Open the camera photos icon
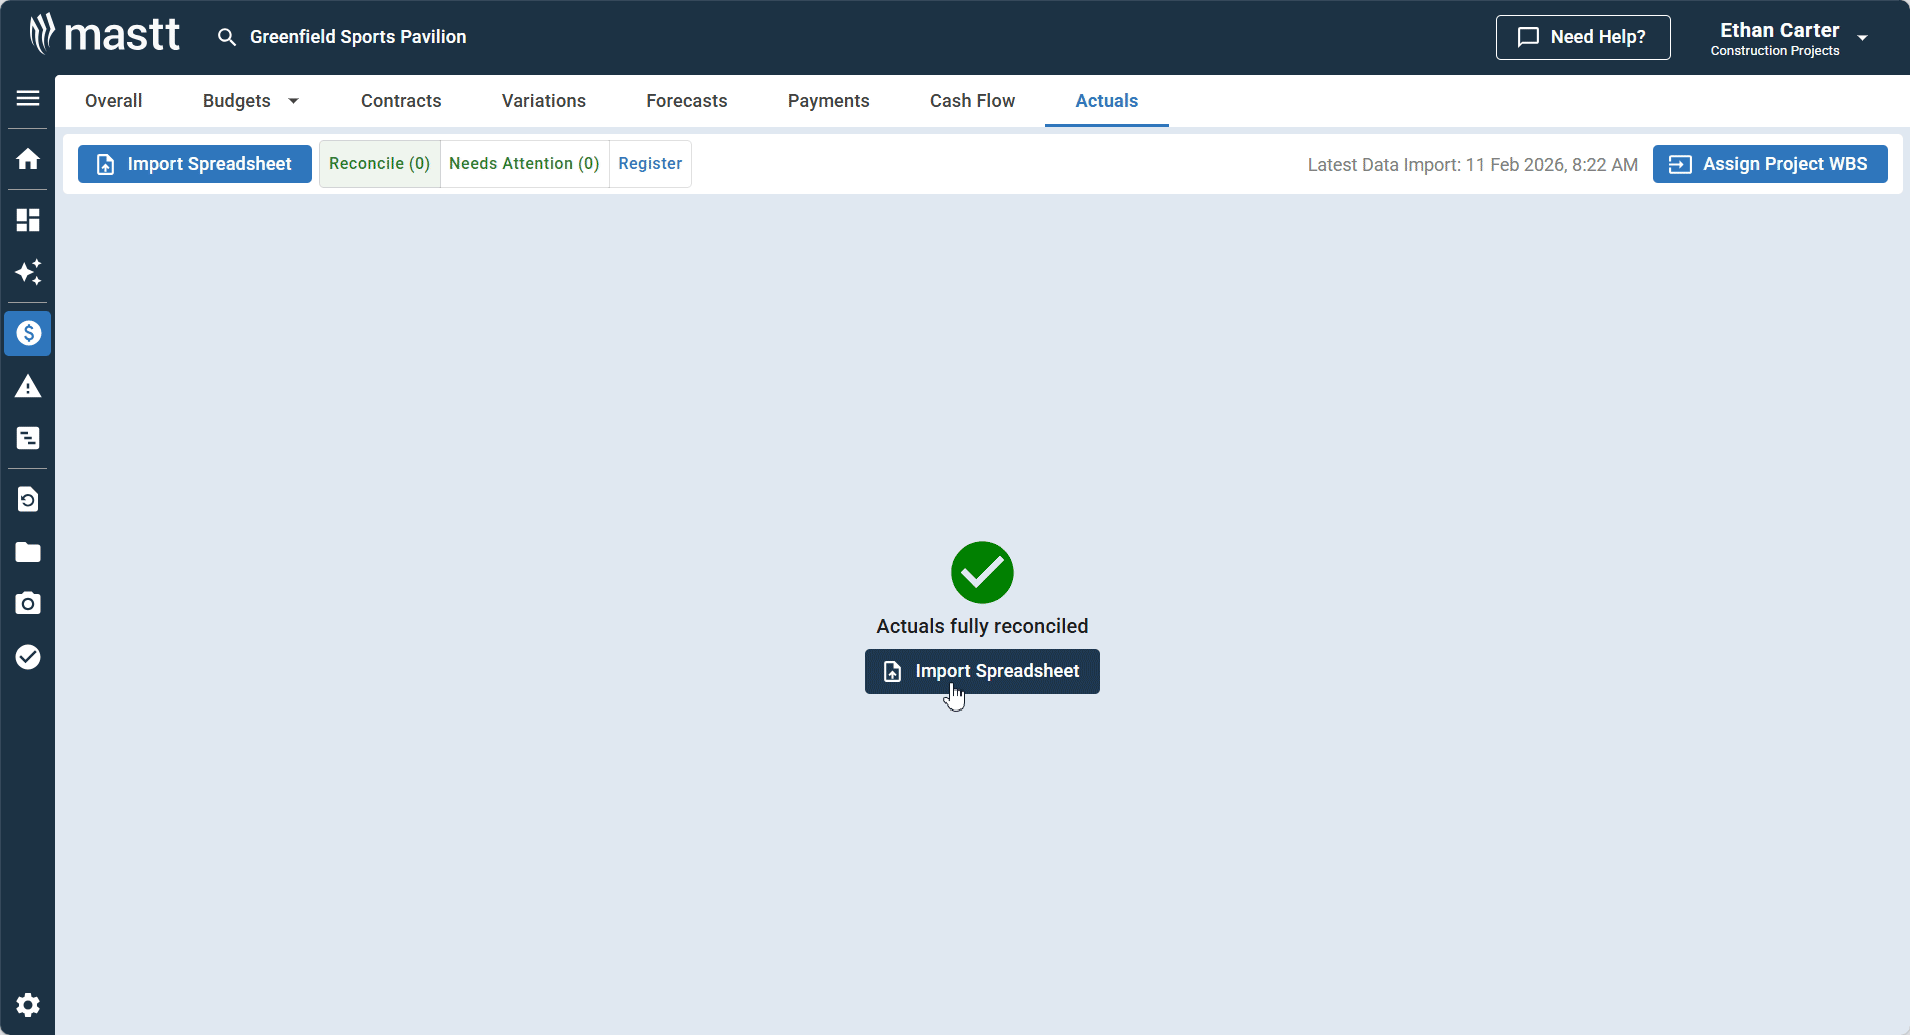The width and height of the screenshot is (1910, 1035). 28,603
